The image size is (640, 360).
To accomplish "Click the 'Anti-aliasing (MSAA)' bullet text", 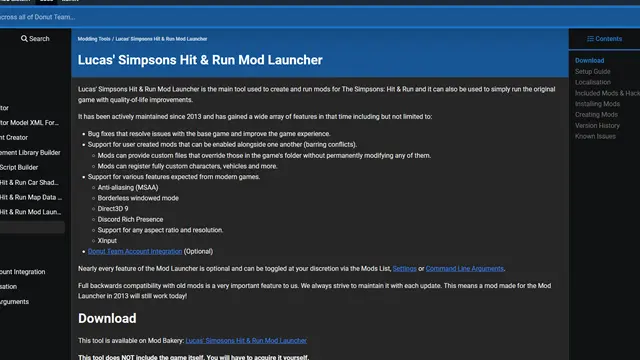I will 128,187.
